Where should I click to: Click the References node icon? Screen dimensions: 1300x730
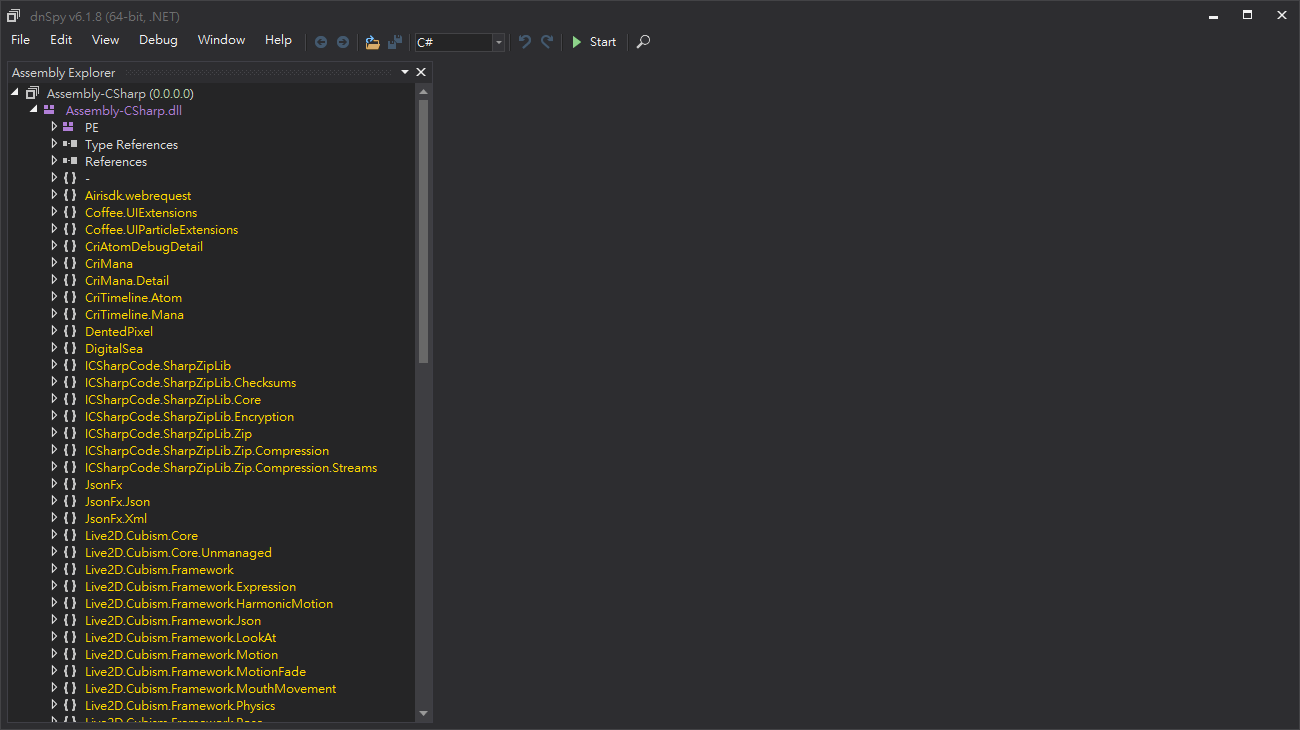pos(70,161)
